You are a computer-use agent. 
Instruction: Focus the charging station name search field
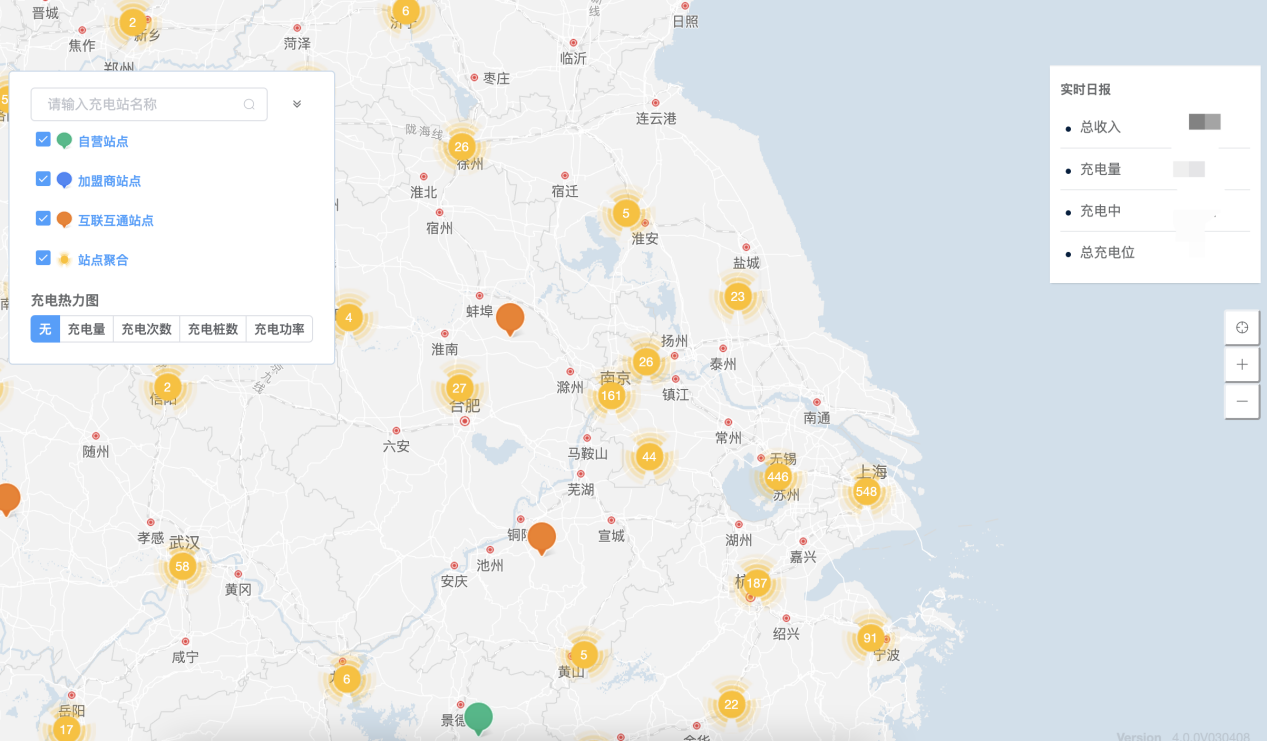(140, 104)
